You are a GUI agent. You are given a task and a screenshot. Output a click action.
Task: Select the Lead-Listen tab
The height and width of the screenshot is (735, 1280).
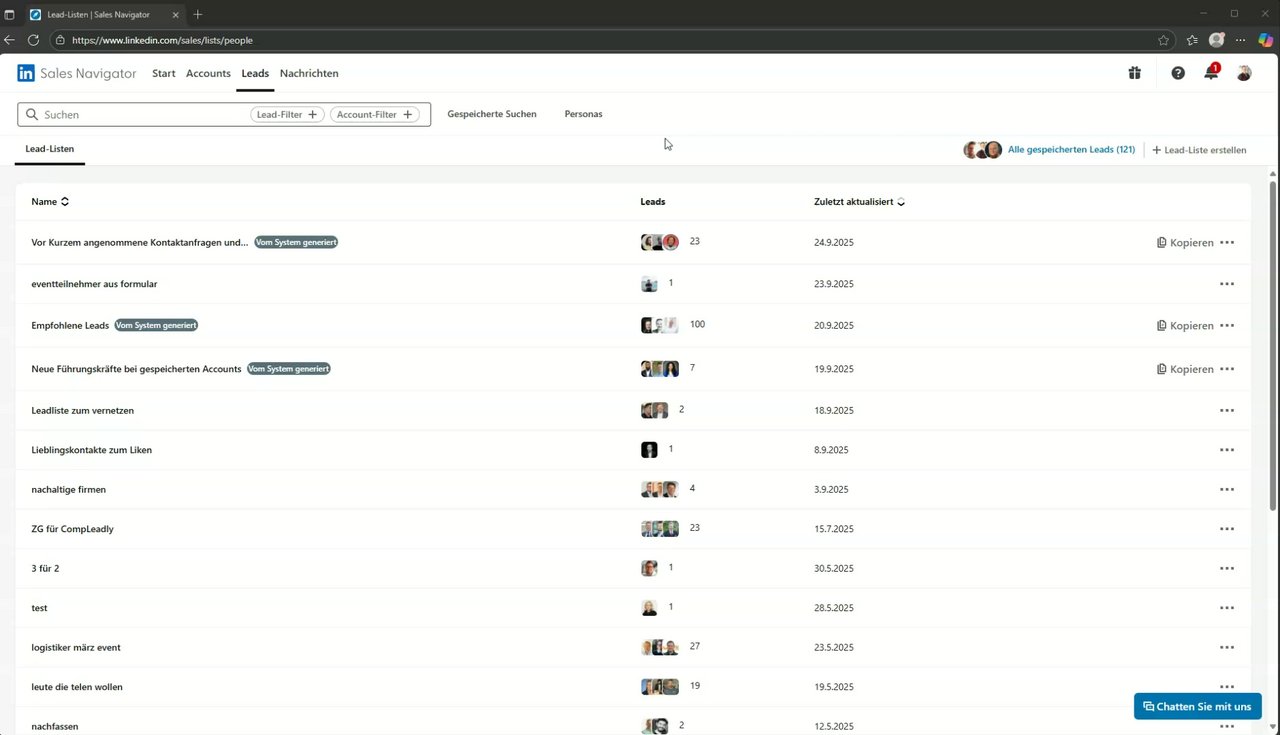coord(50,149)
